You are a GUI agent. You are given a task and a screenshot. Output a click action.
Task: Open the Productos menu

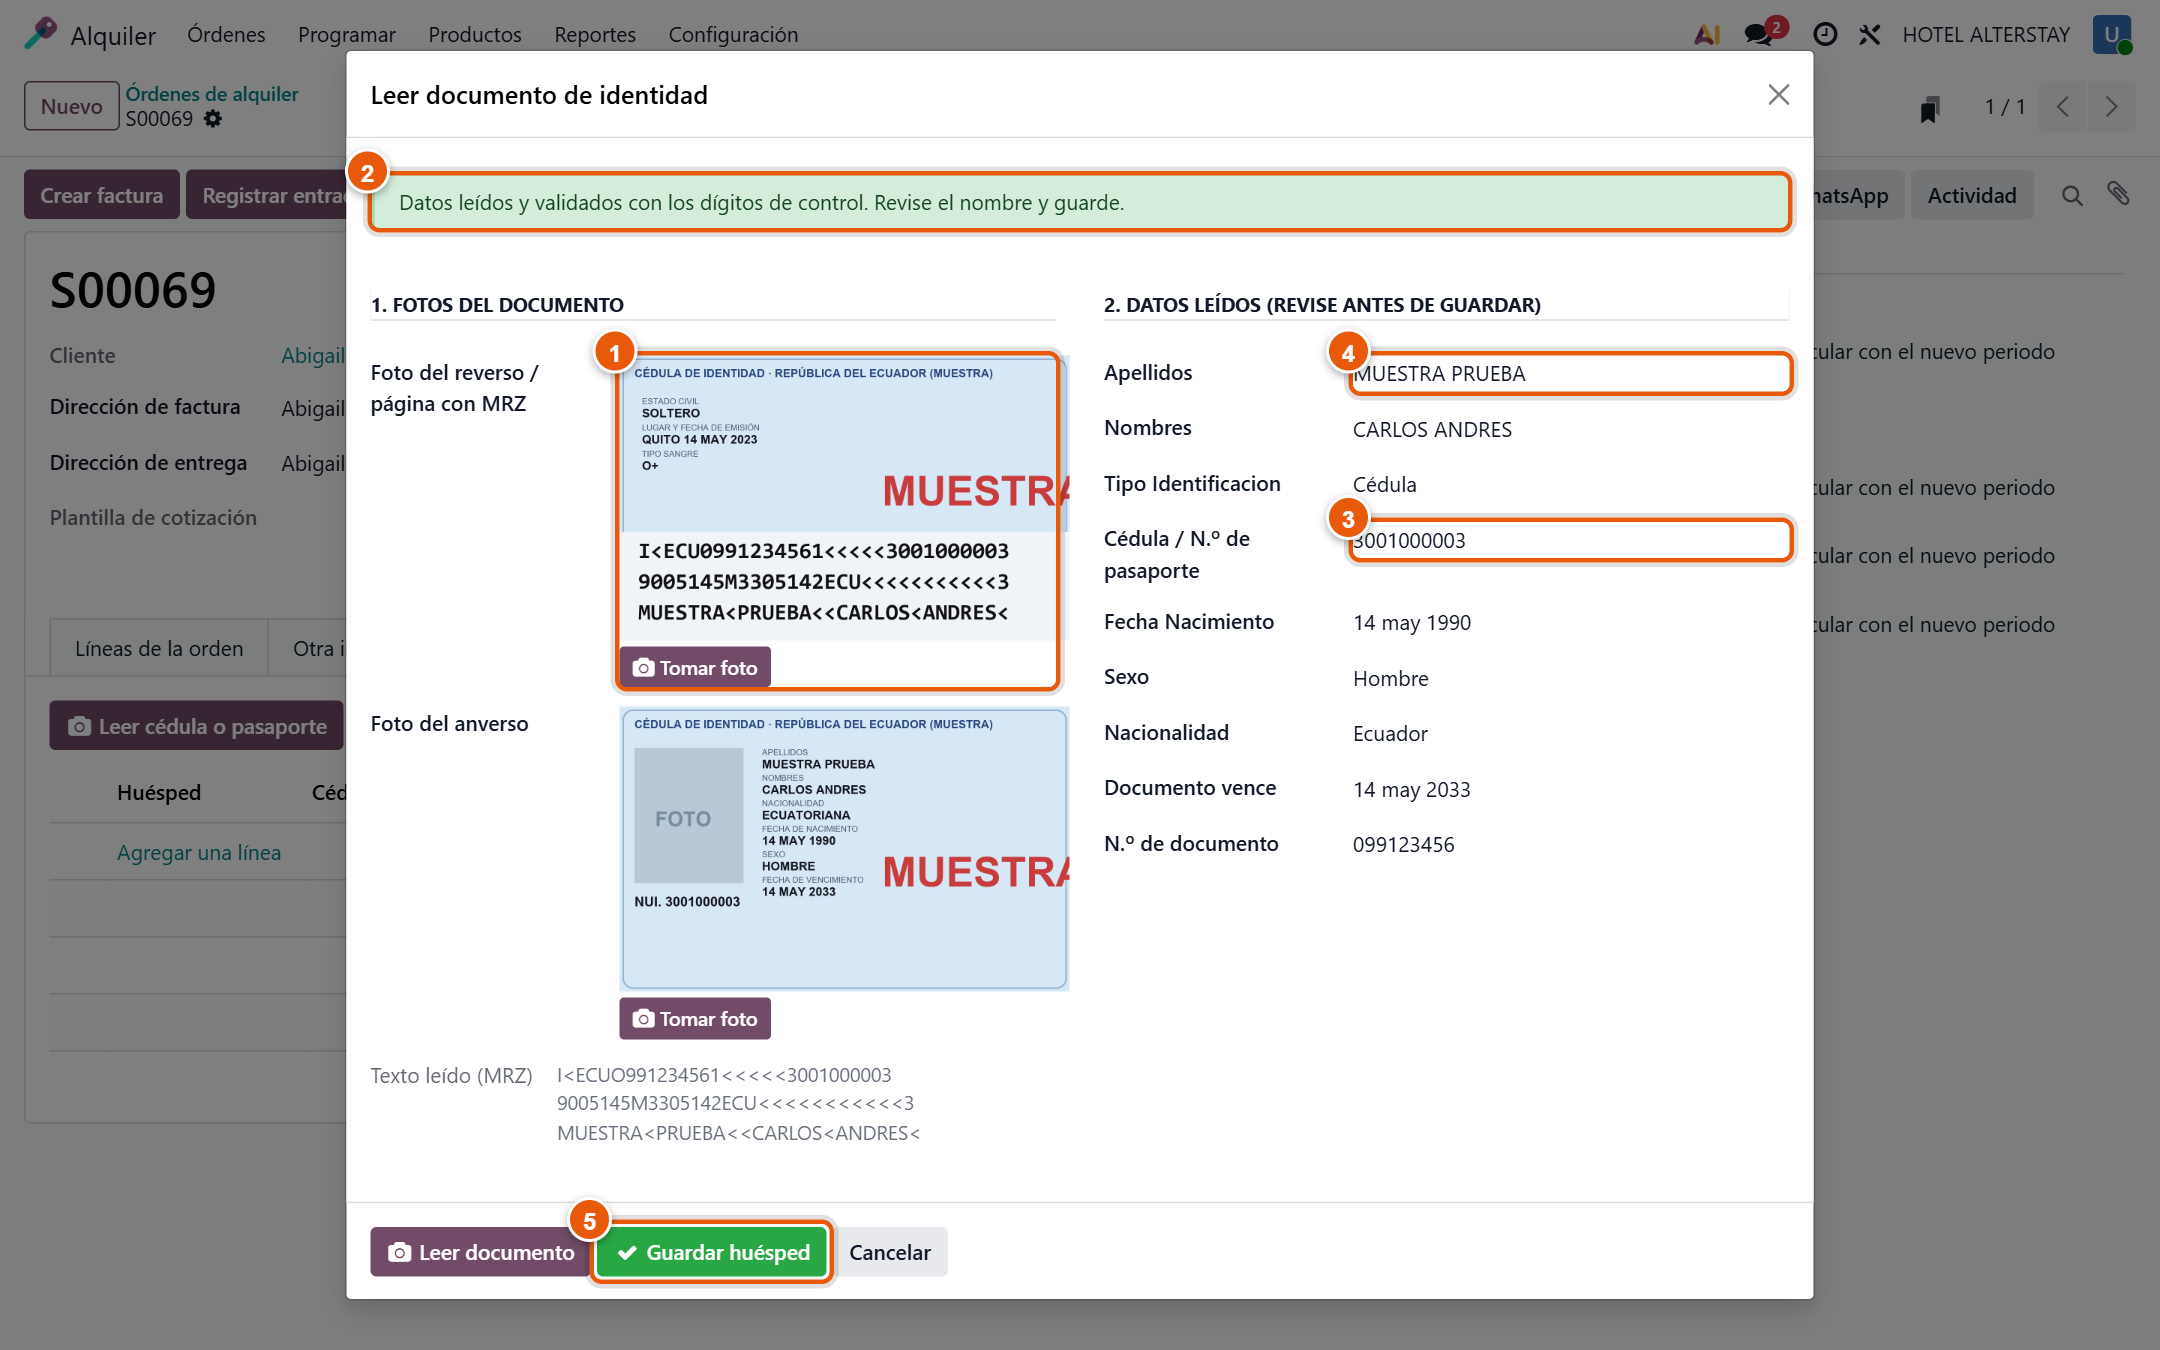click(x=475, y=35)
